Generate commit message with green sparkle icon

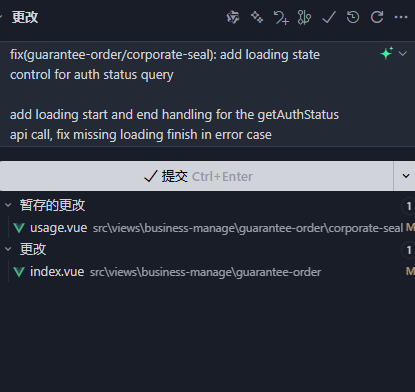coord(387,53)
